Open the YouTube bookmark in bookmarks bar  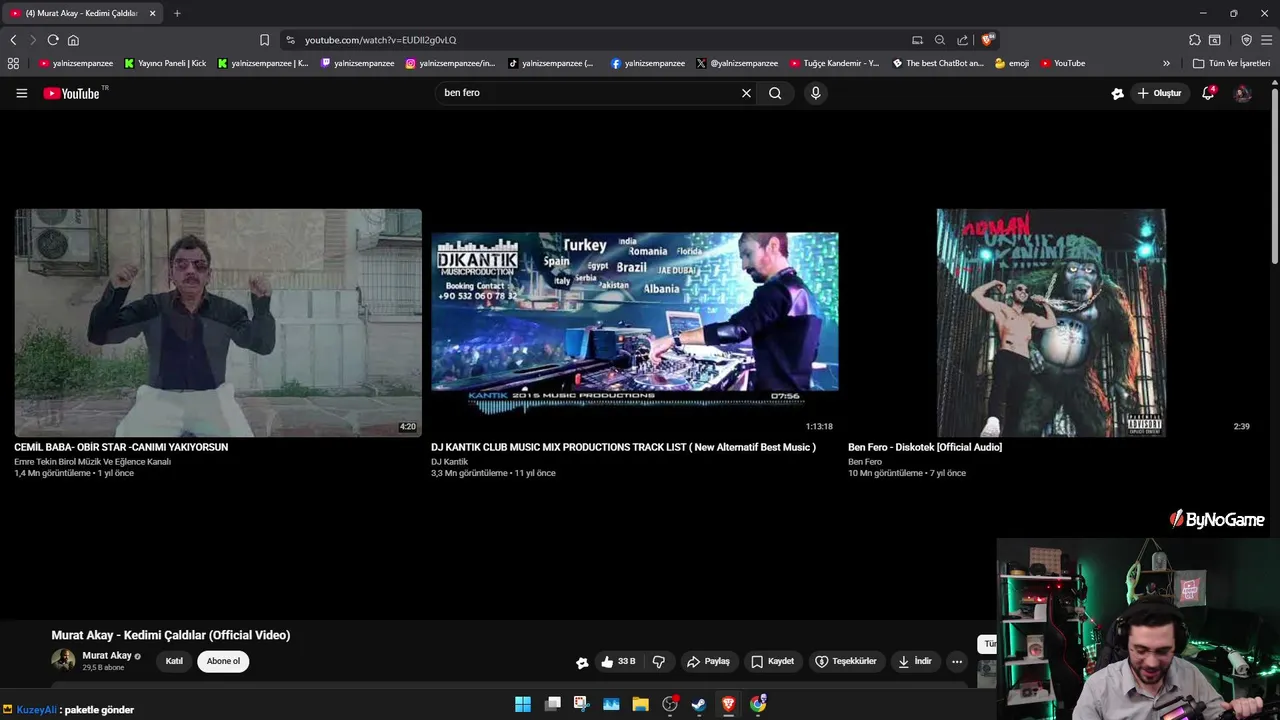click(1062, 63)
